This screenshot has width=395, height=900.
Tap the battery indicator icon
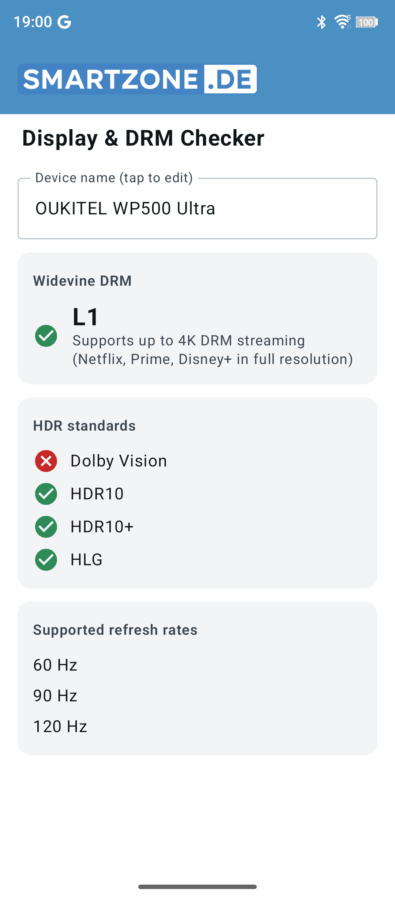366,22
